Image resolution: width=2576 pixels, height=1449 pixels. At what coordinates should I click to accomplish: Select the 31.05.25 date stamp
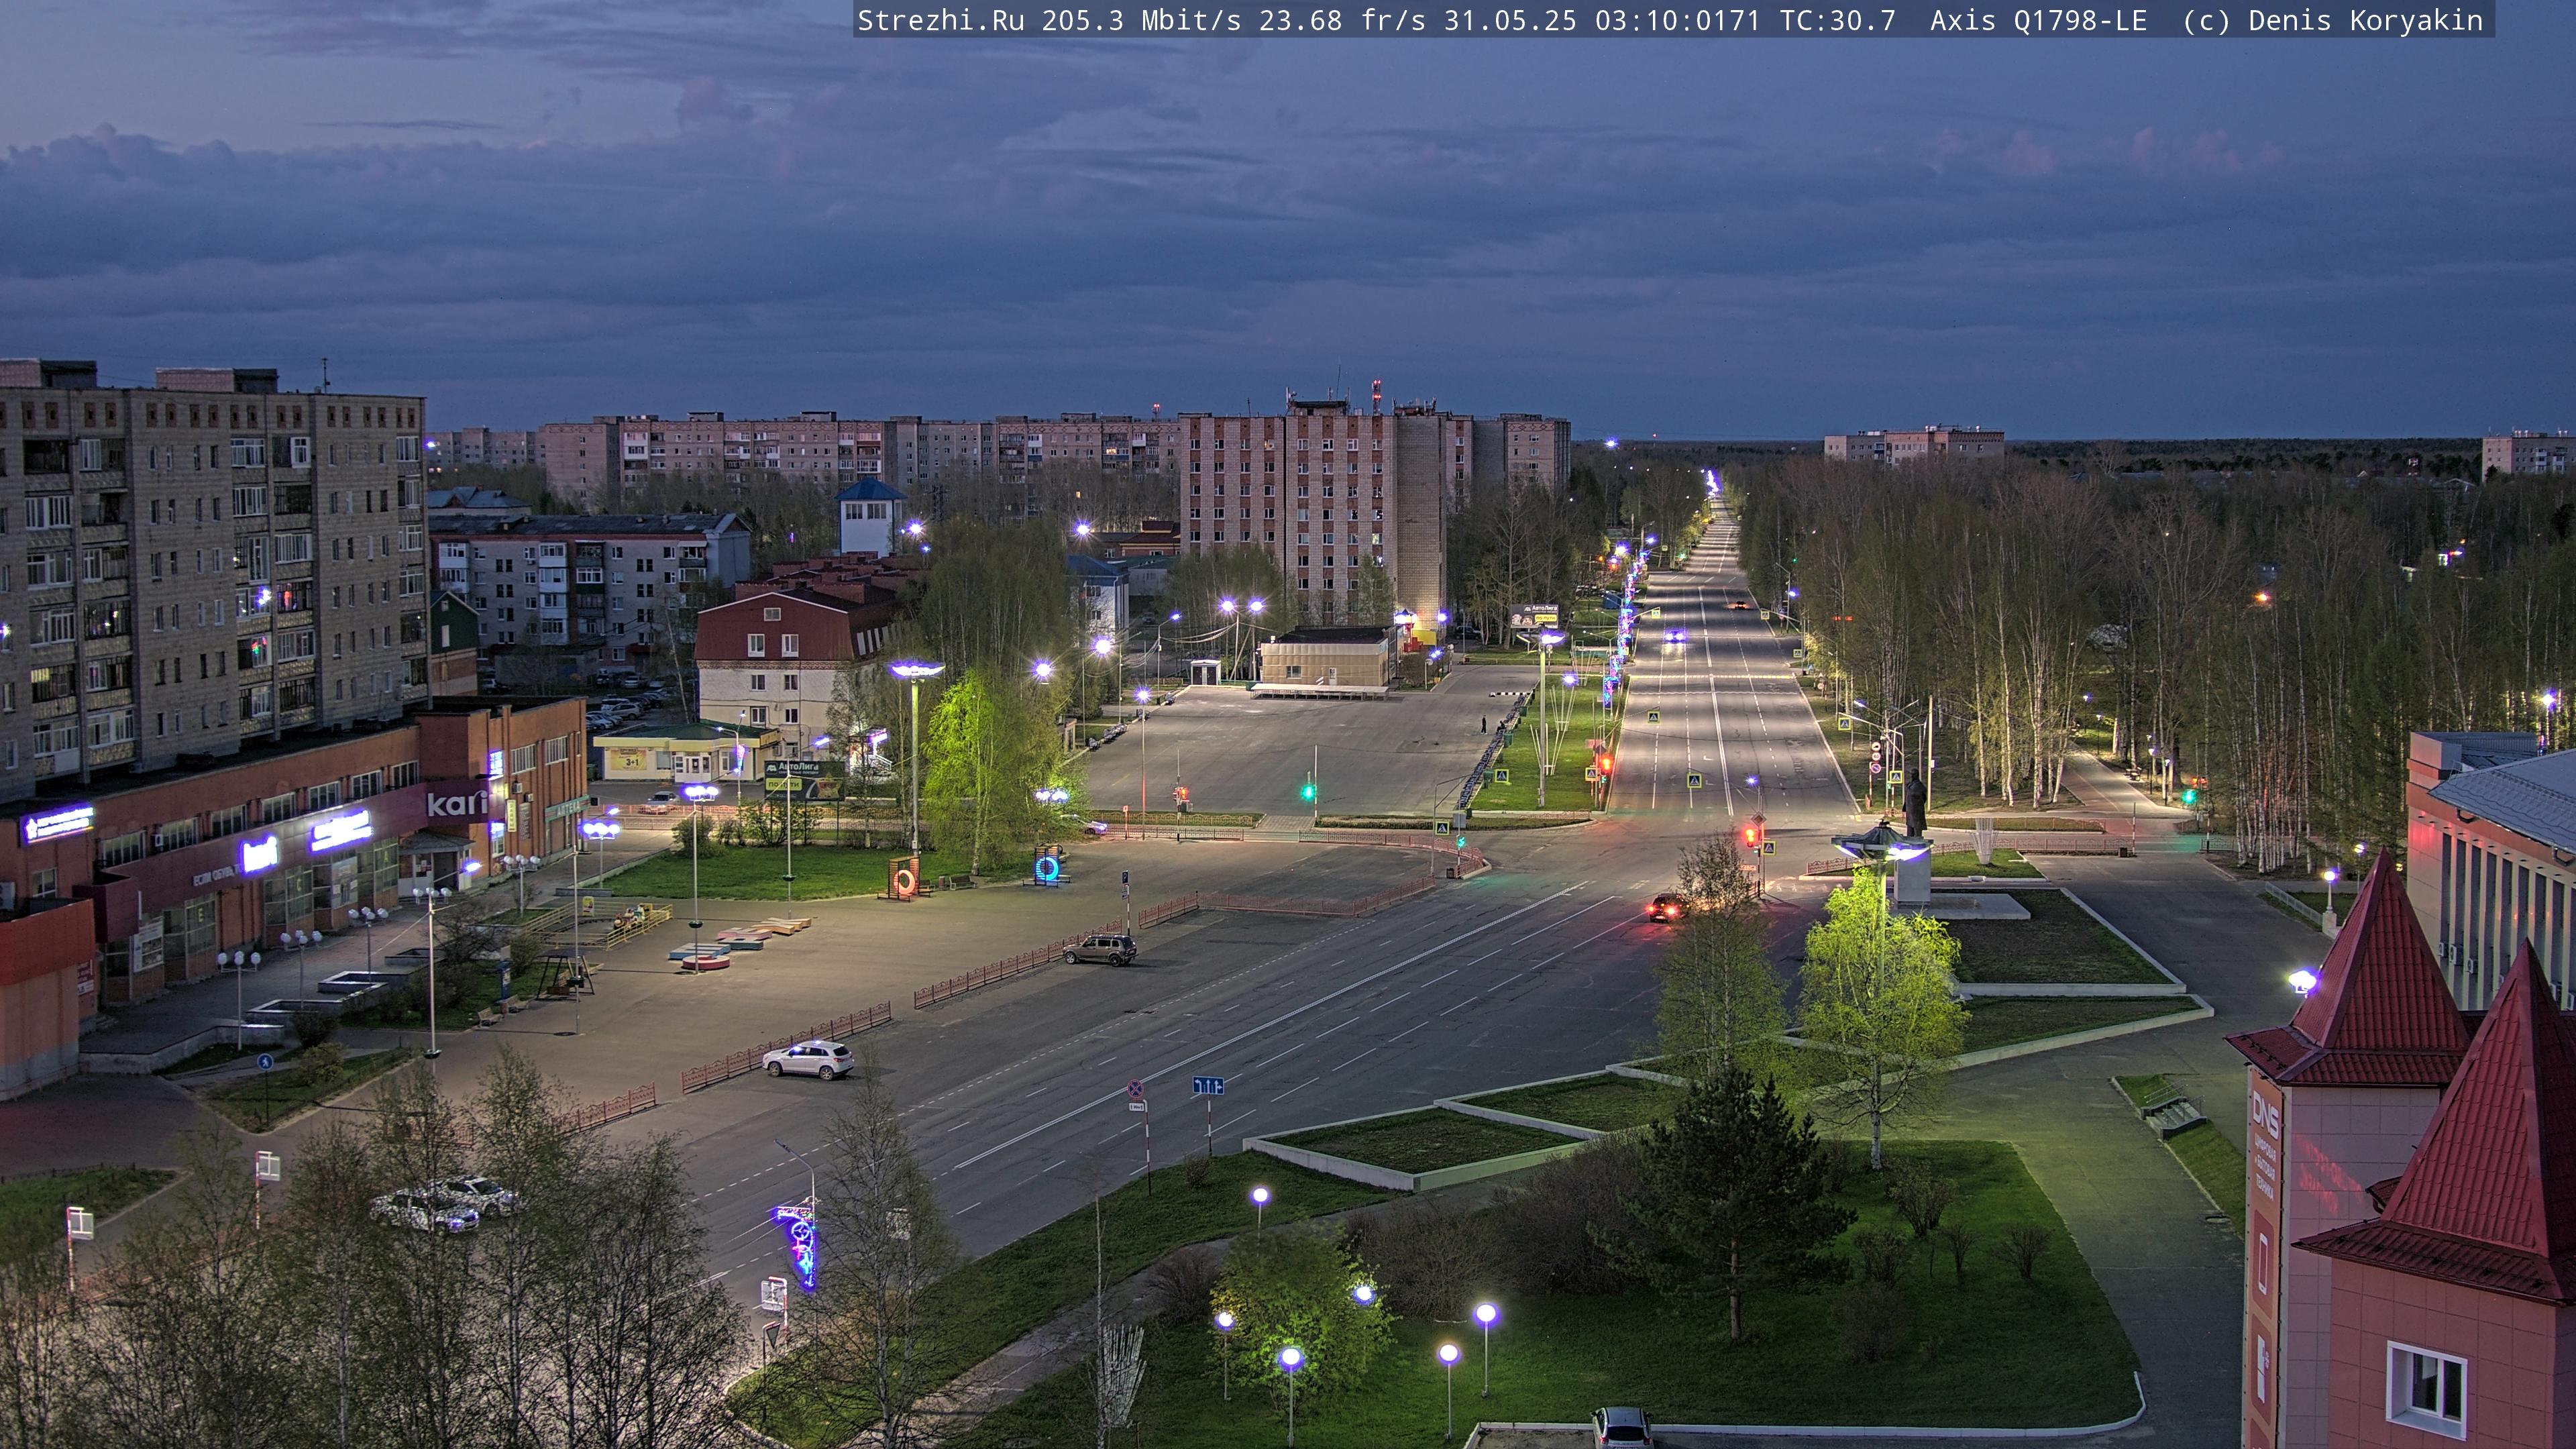tap(1510, 20)
